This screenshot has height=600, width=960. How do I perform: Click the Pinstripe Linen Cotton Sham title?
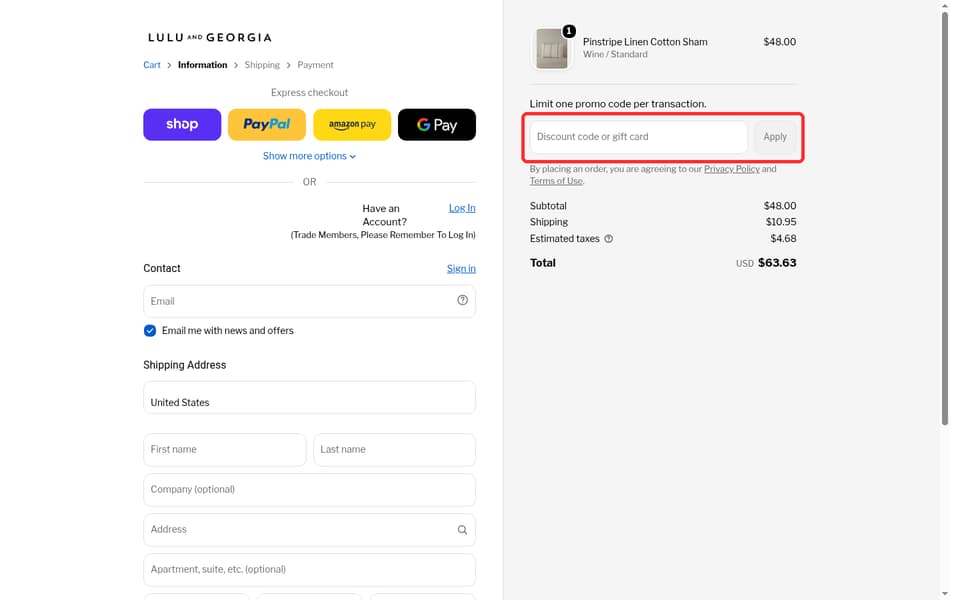coord(645,42)
